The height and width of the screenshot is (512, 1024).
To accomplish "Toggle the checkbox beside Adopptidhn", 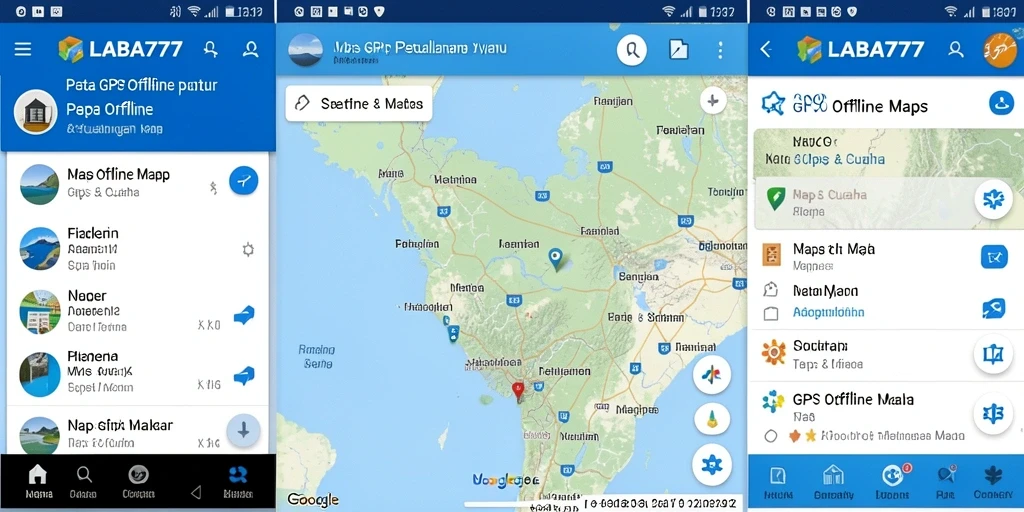I will (x=771, y=314).
